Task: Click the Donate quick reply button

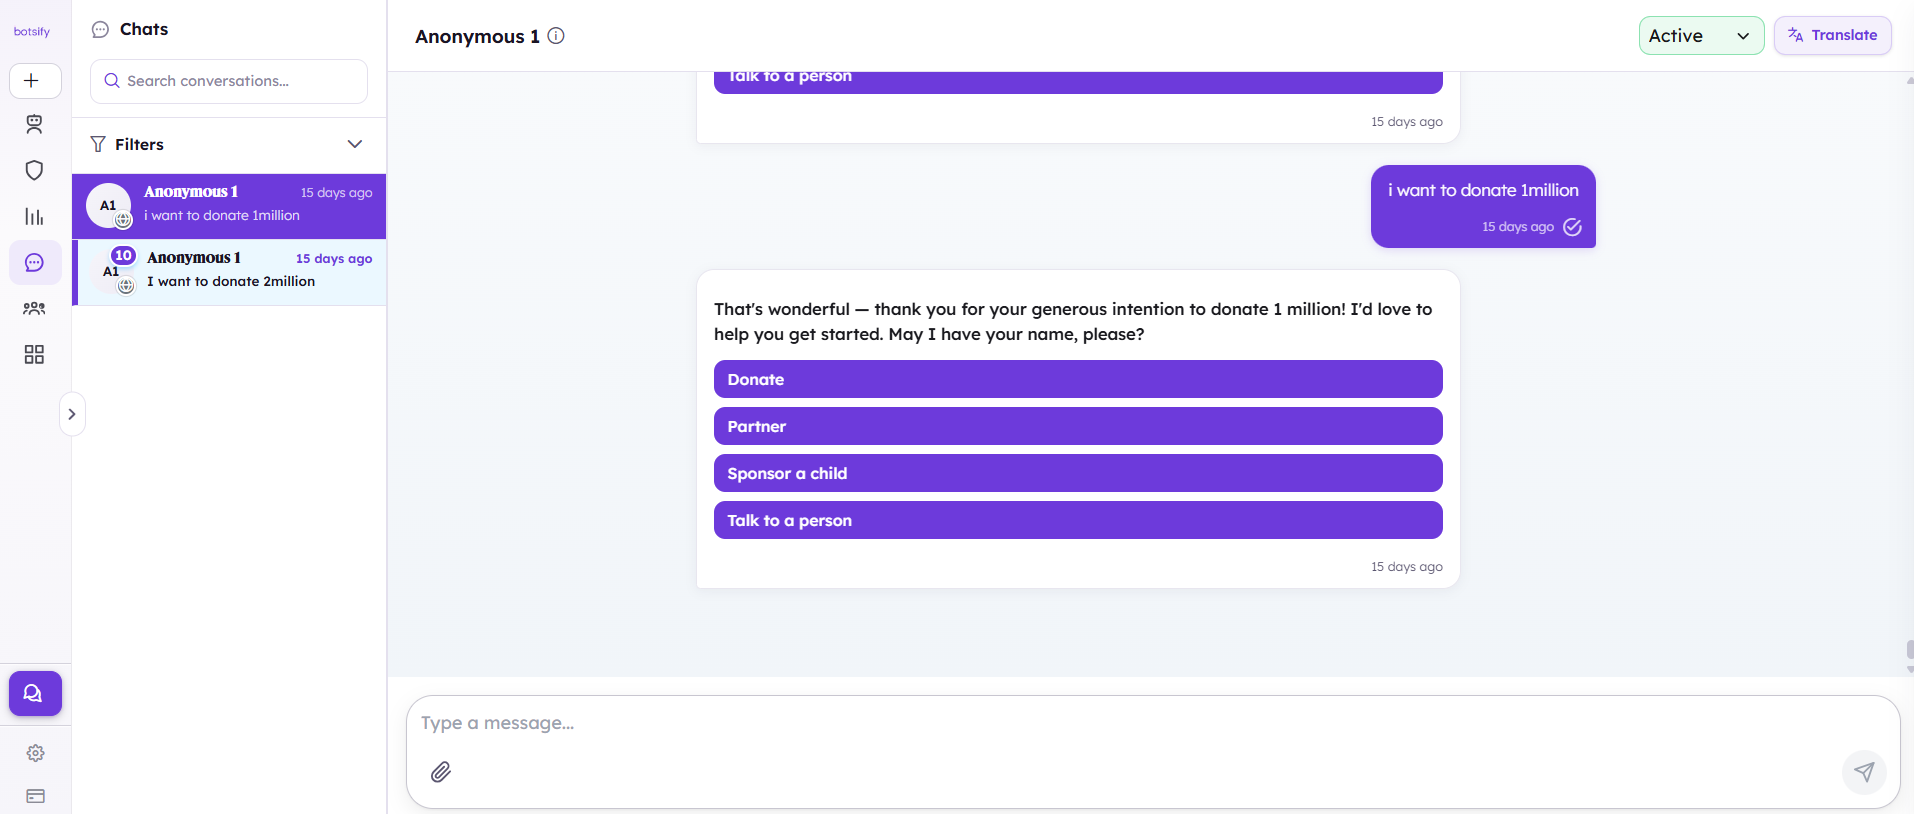Action: 1078,379
